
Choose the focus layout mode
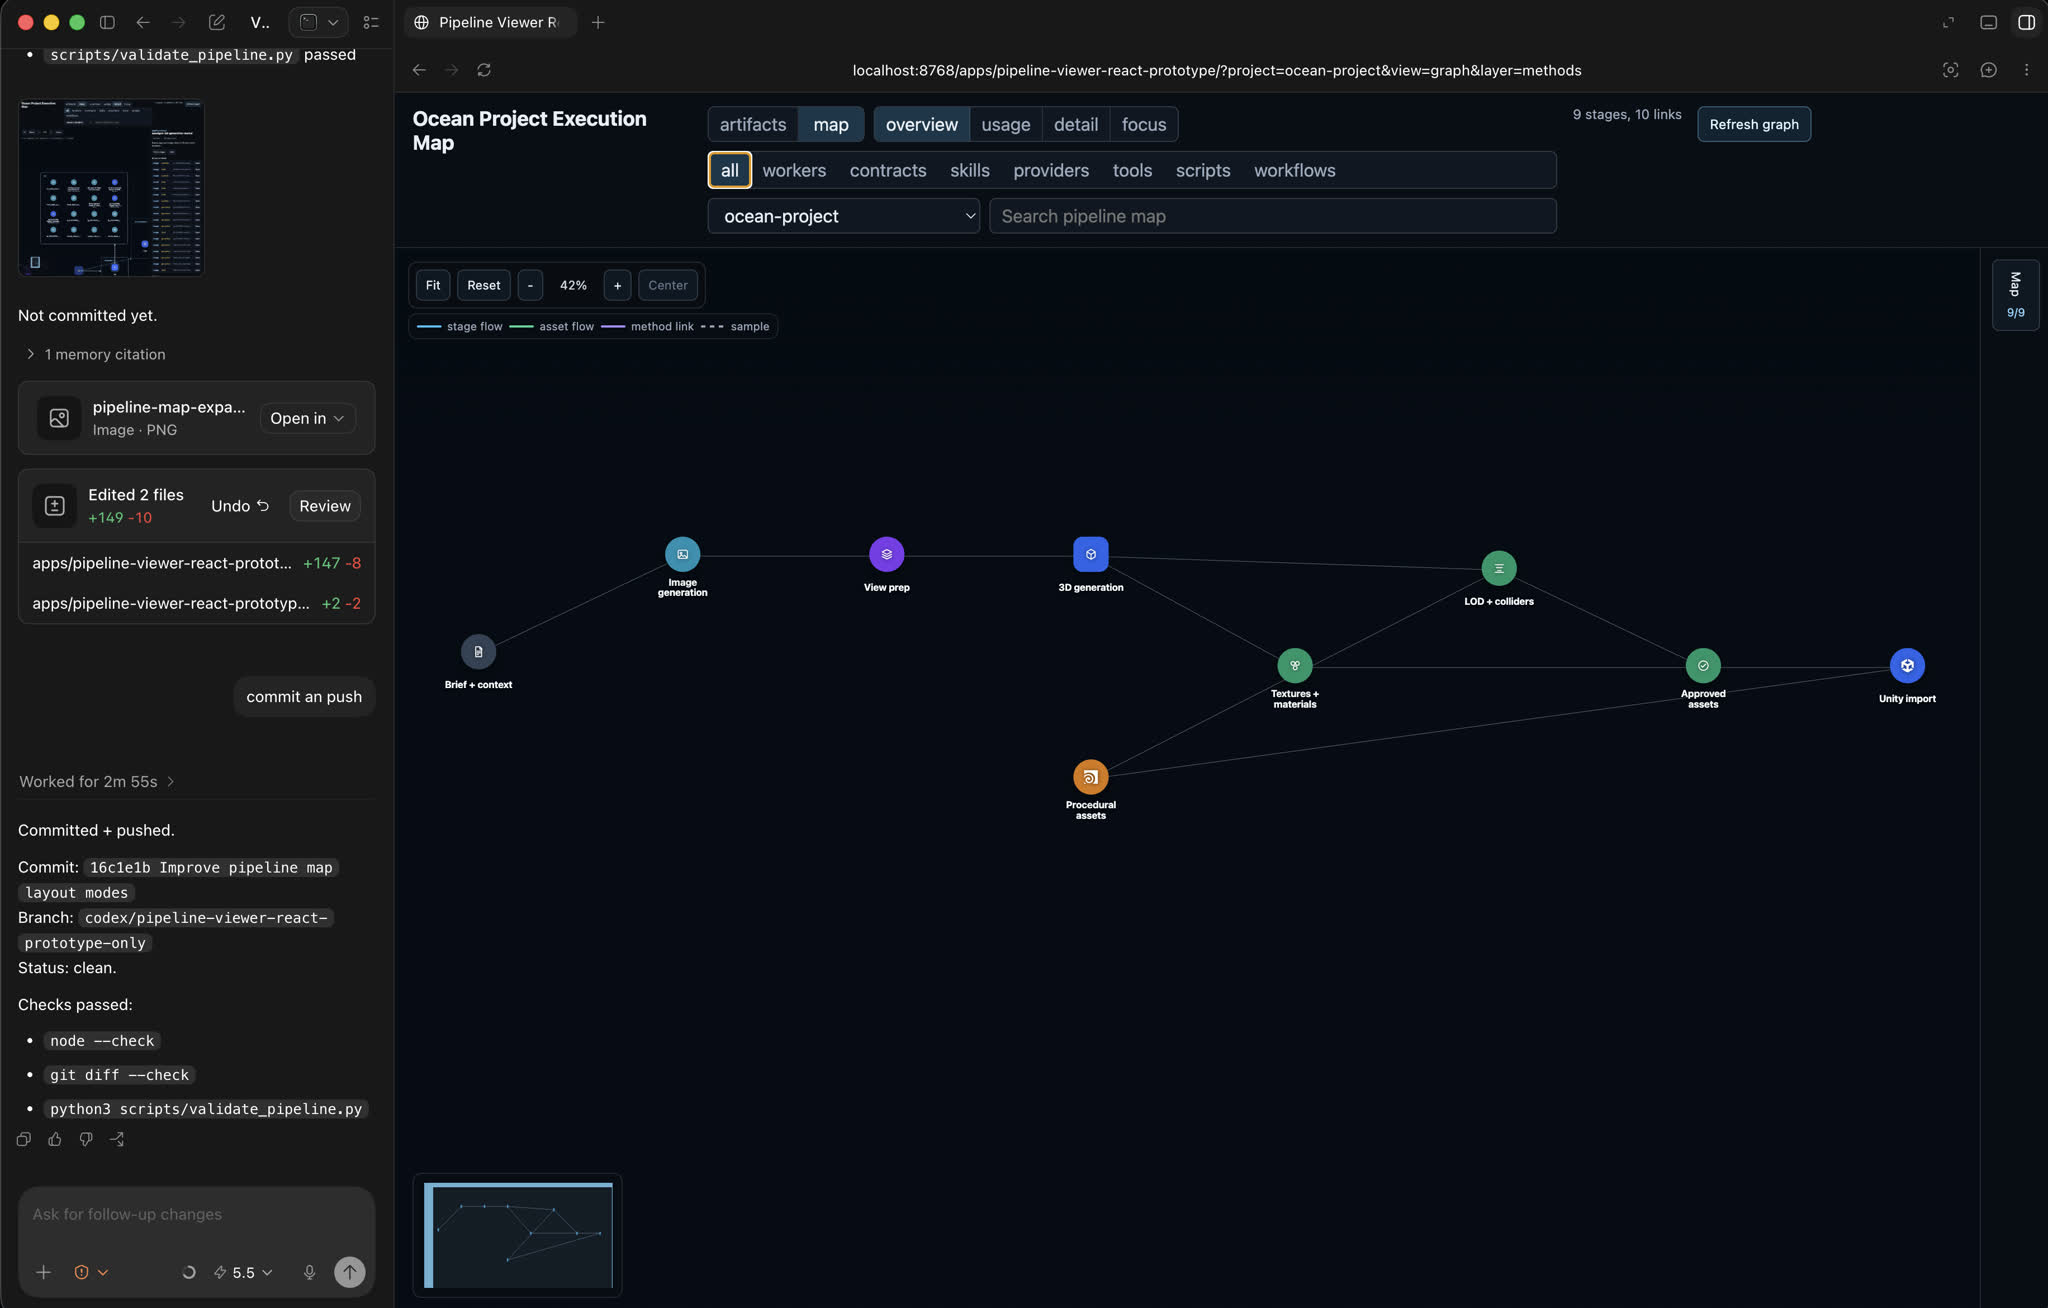1143,124
